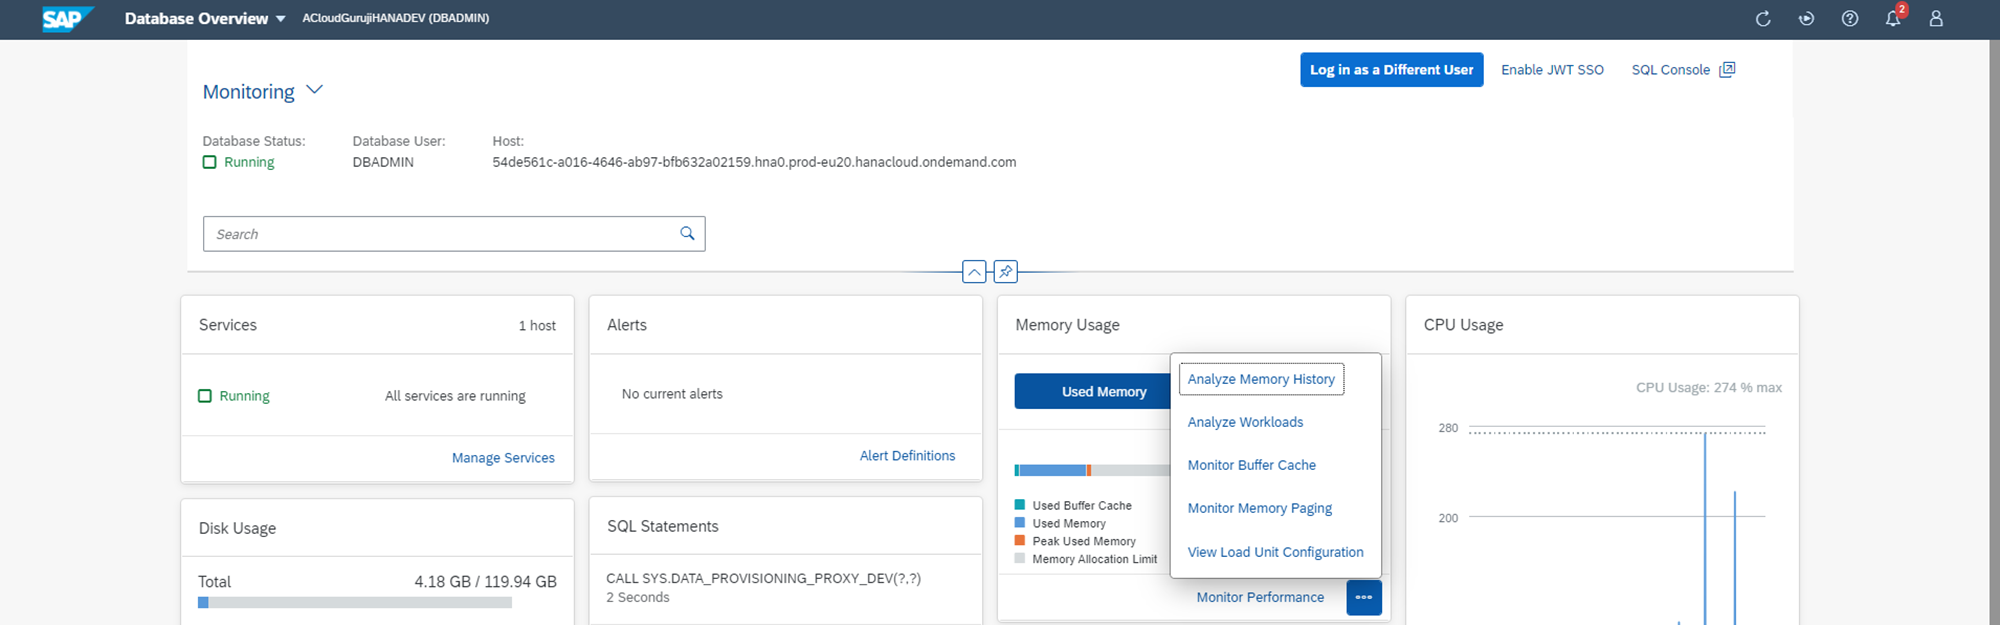Click into the Search input field

[x=440, y=234]
